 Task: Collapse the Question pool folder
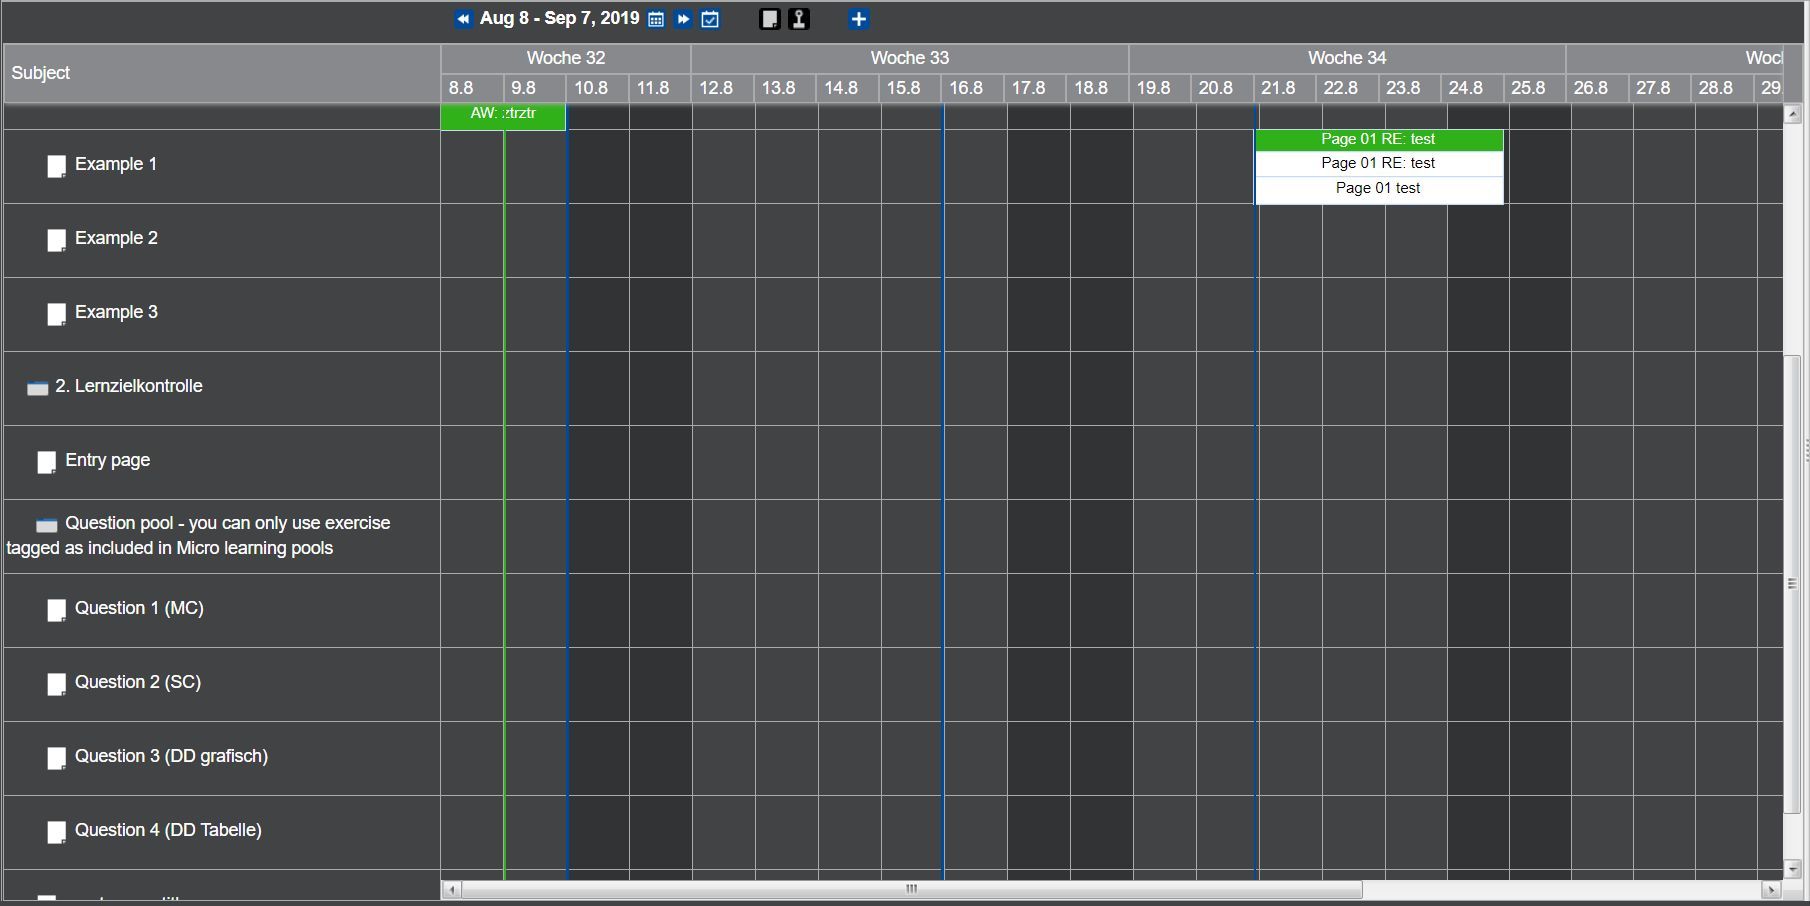(46, 525)
